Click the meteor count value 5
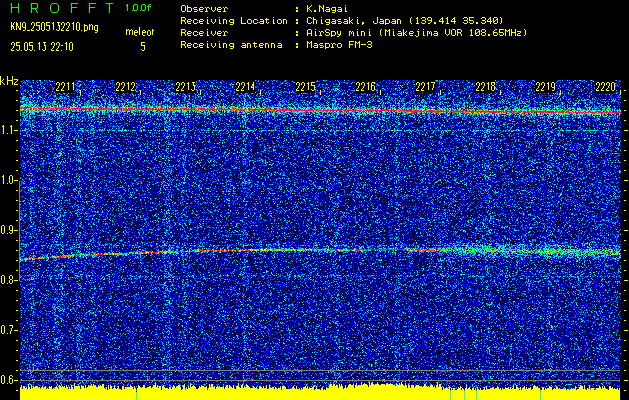This screenshot has height=400, width=629. coord(143,47)
